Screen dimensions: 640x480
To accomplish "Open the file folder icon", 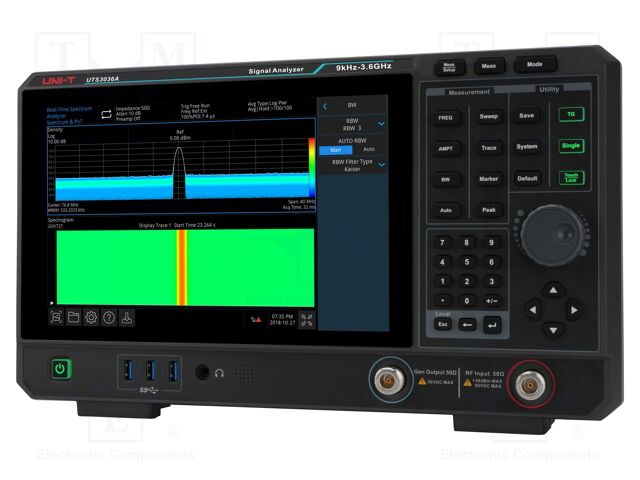I will [x=73, y=317].
